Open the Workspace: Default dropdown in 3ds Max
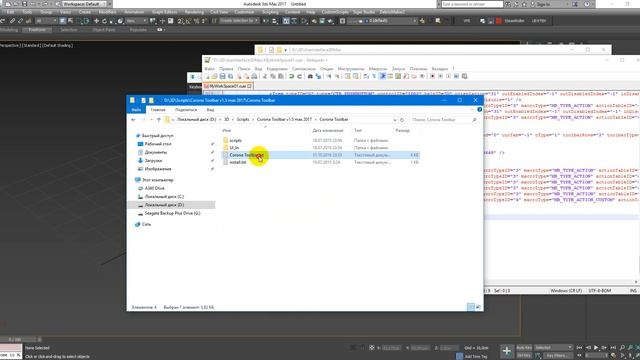This screenshot has height=360, width=640. 83,4
